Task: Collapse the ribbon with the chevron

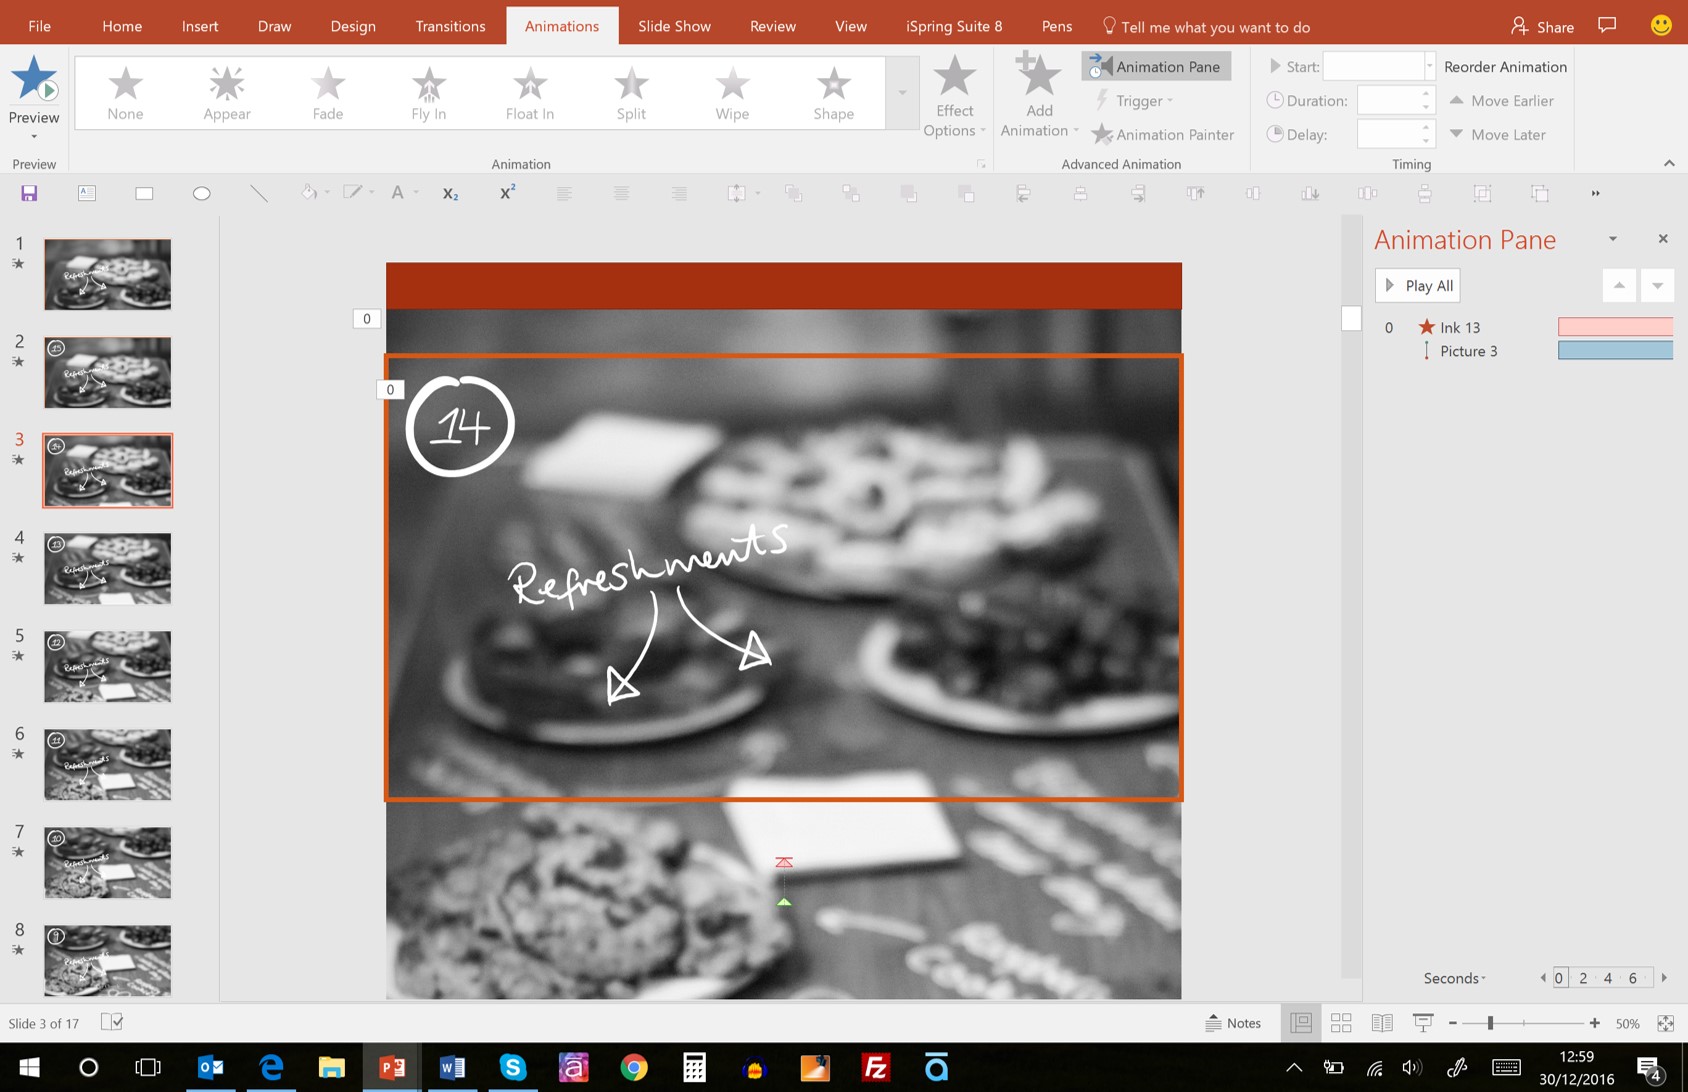Action: [1670, 163]
